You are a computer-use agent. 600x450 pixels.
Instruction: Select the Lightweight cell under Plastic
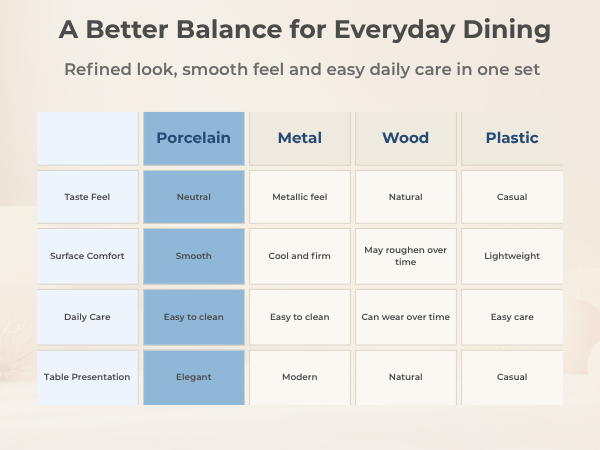[x=512, y=256]
